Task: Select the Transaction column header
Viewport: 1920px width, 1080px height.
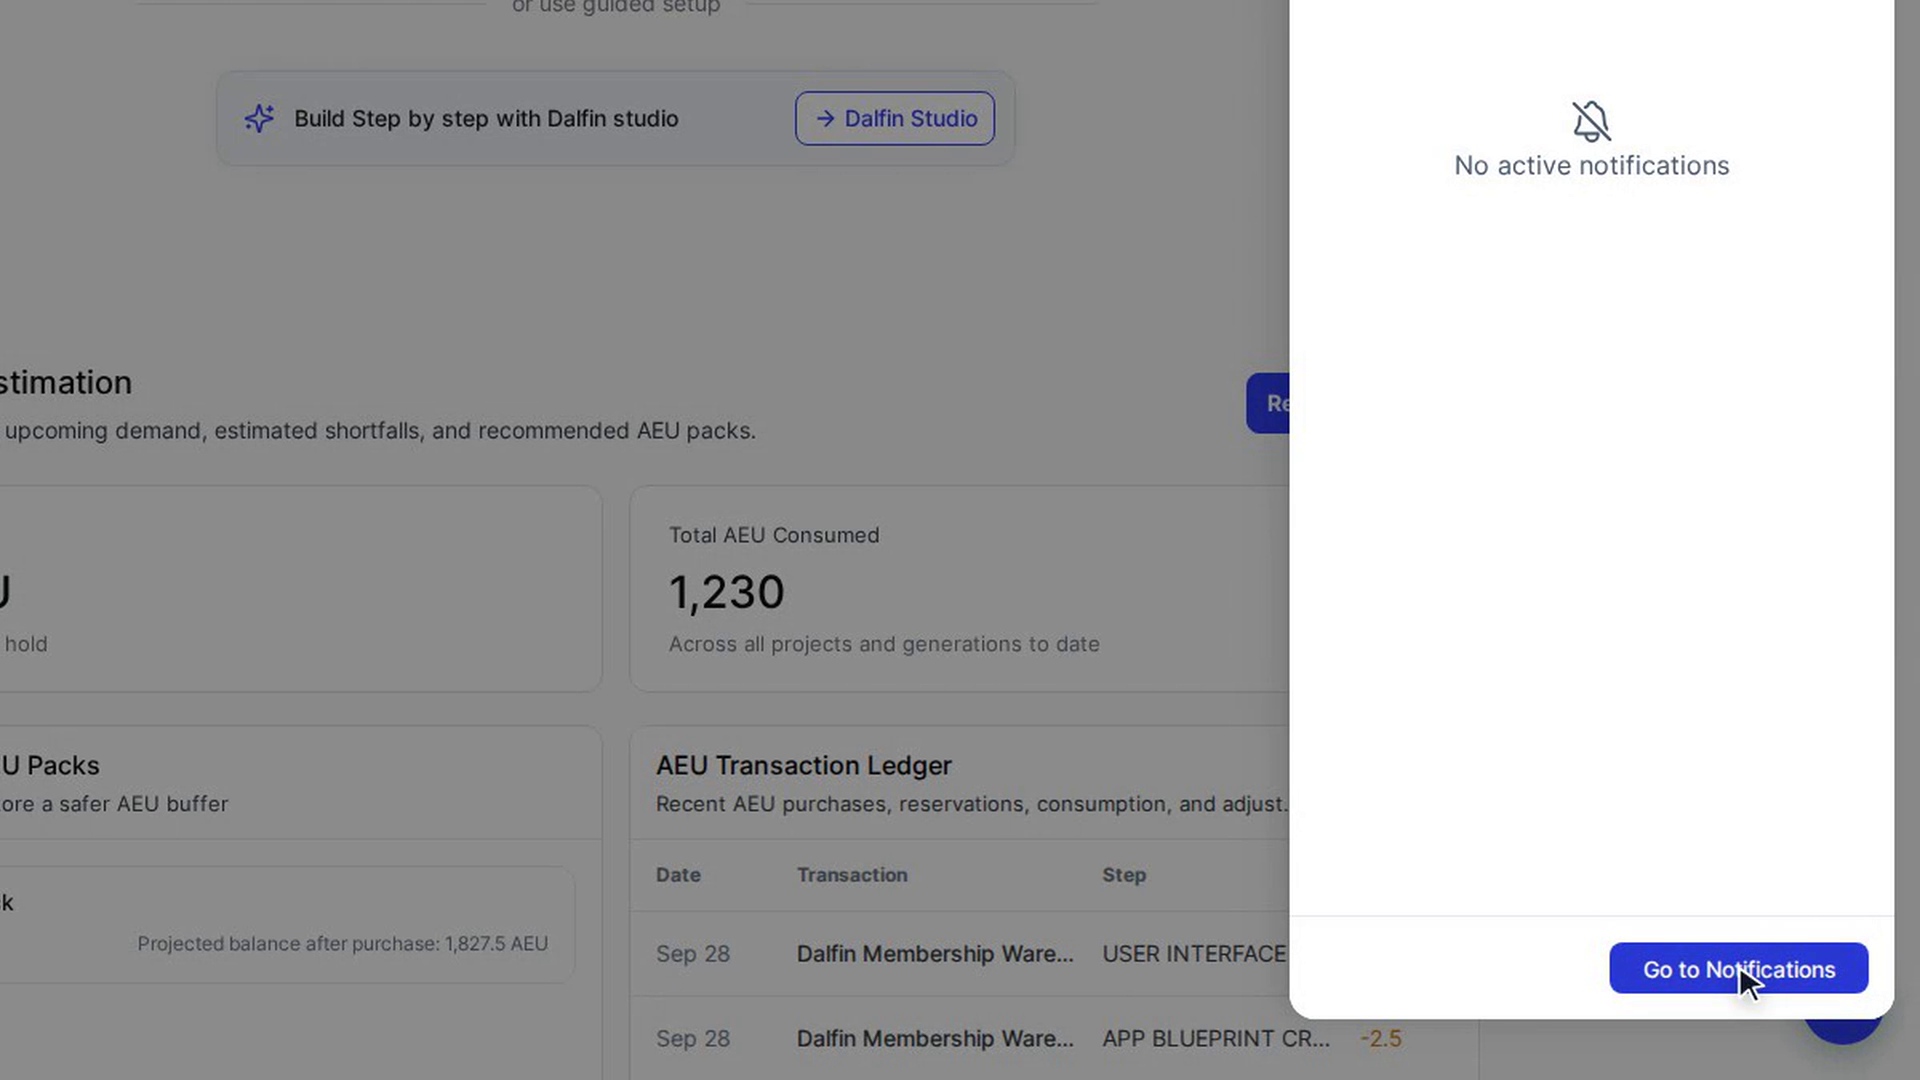Action: click(852, 875)
